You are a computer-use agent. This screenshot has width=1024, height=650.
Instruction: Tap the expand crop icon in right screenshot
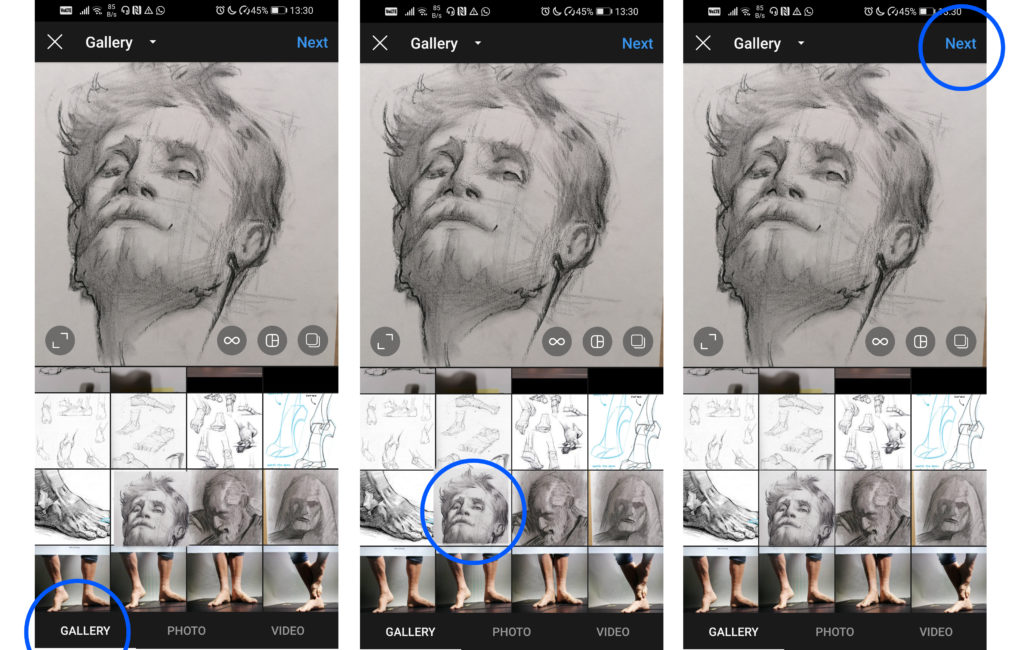click(x=709, y=342)
